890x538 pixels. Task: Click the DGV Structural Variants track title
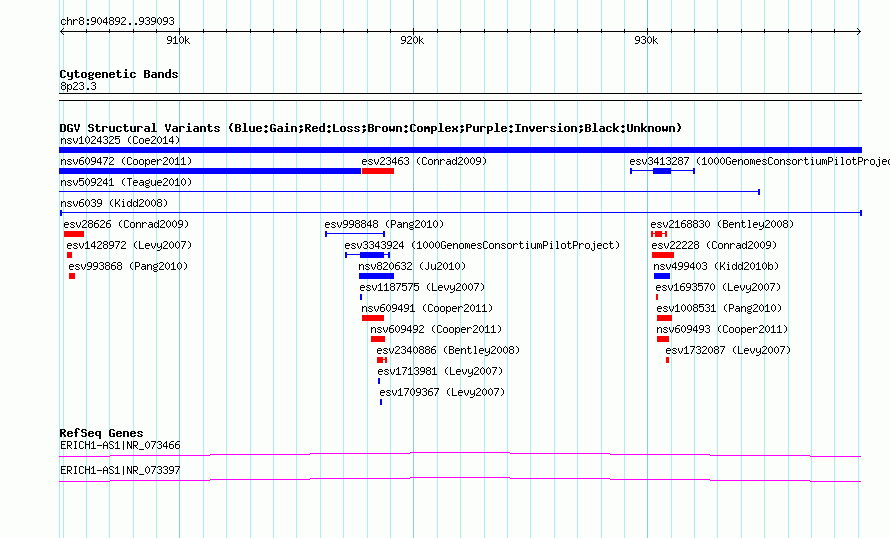[x=371, y=128]
